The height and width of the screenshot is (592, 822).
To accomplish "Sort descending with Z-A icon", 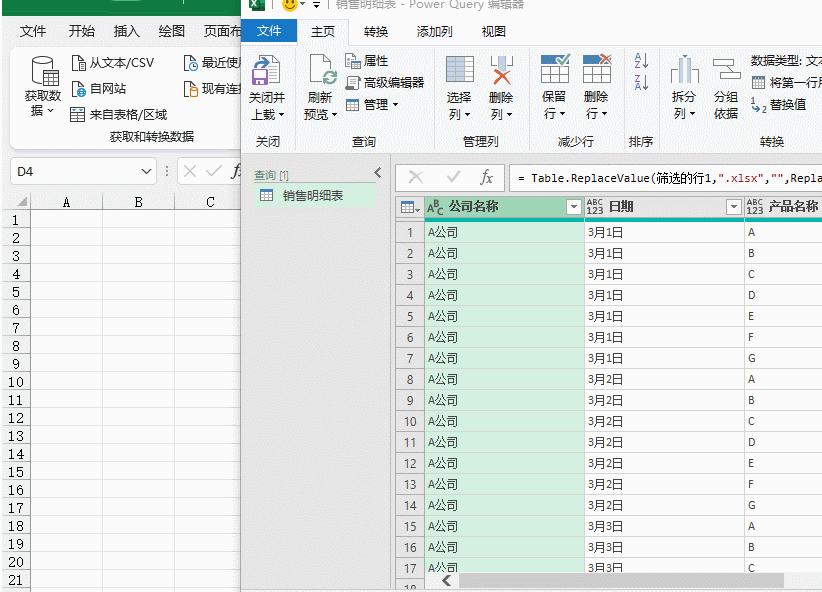I will coord(641,82).
